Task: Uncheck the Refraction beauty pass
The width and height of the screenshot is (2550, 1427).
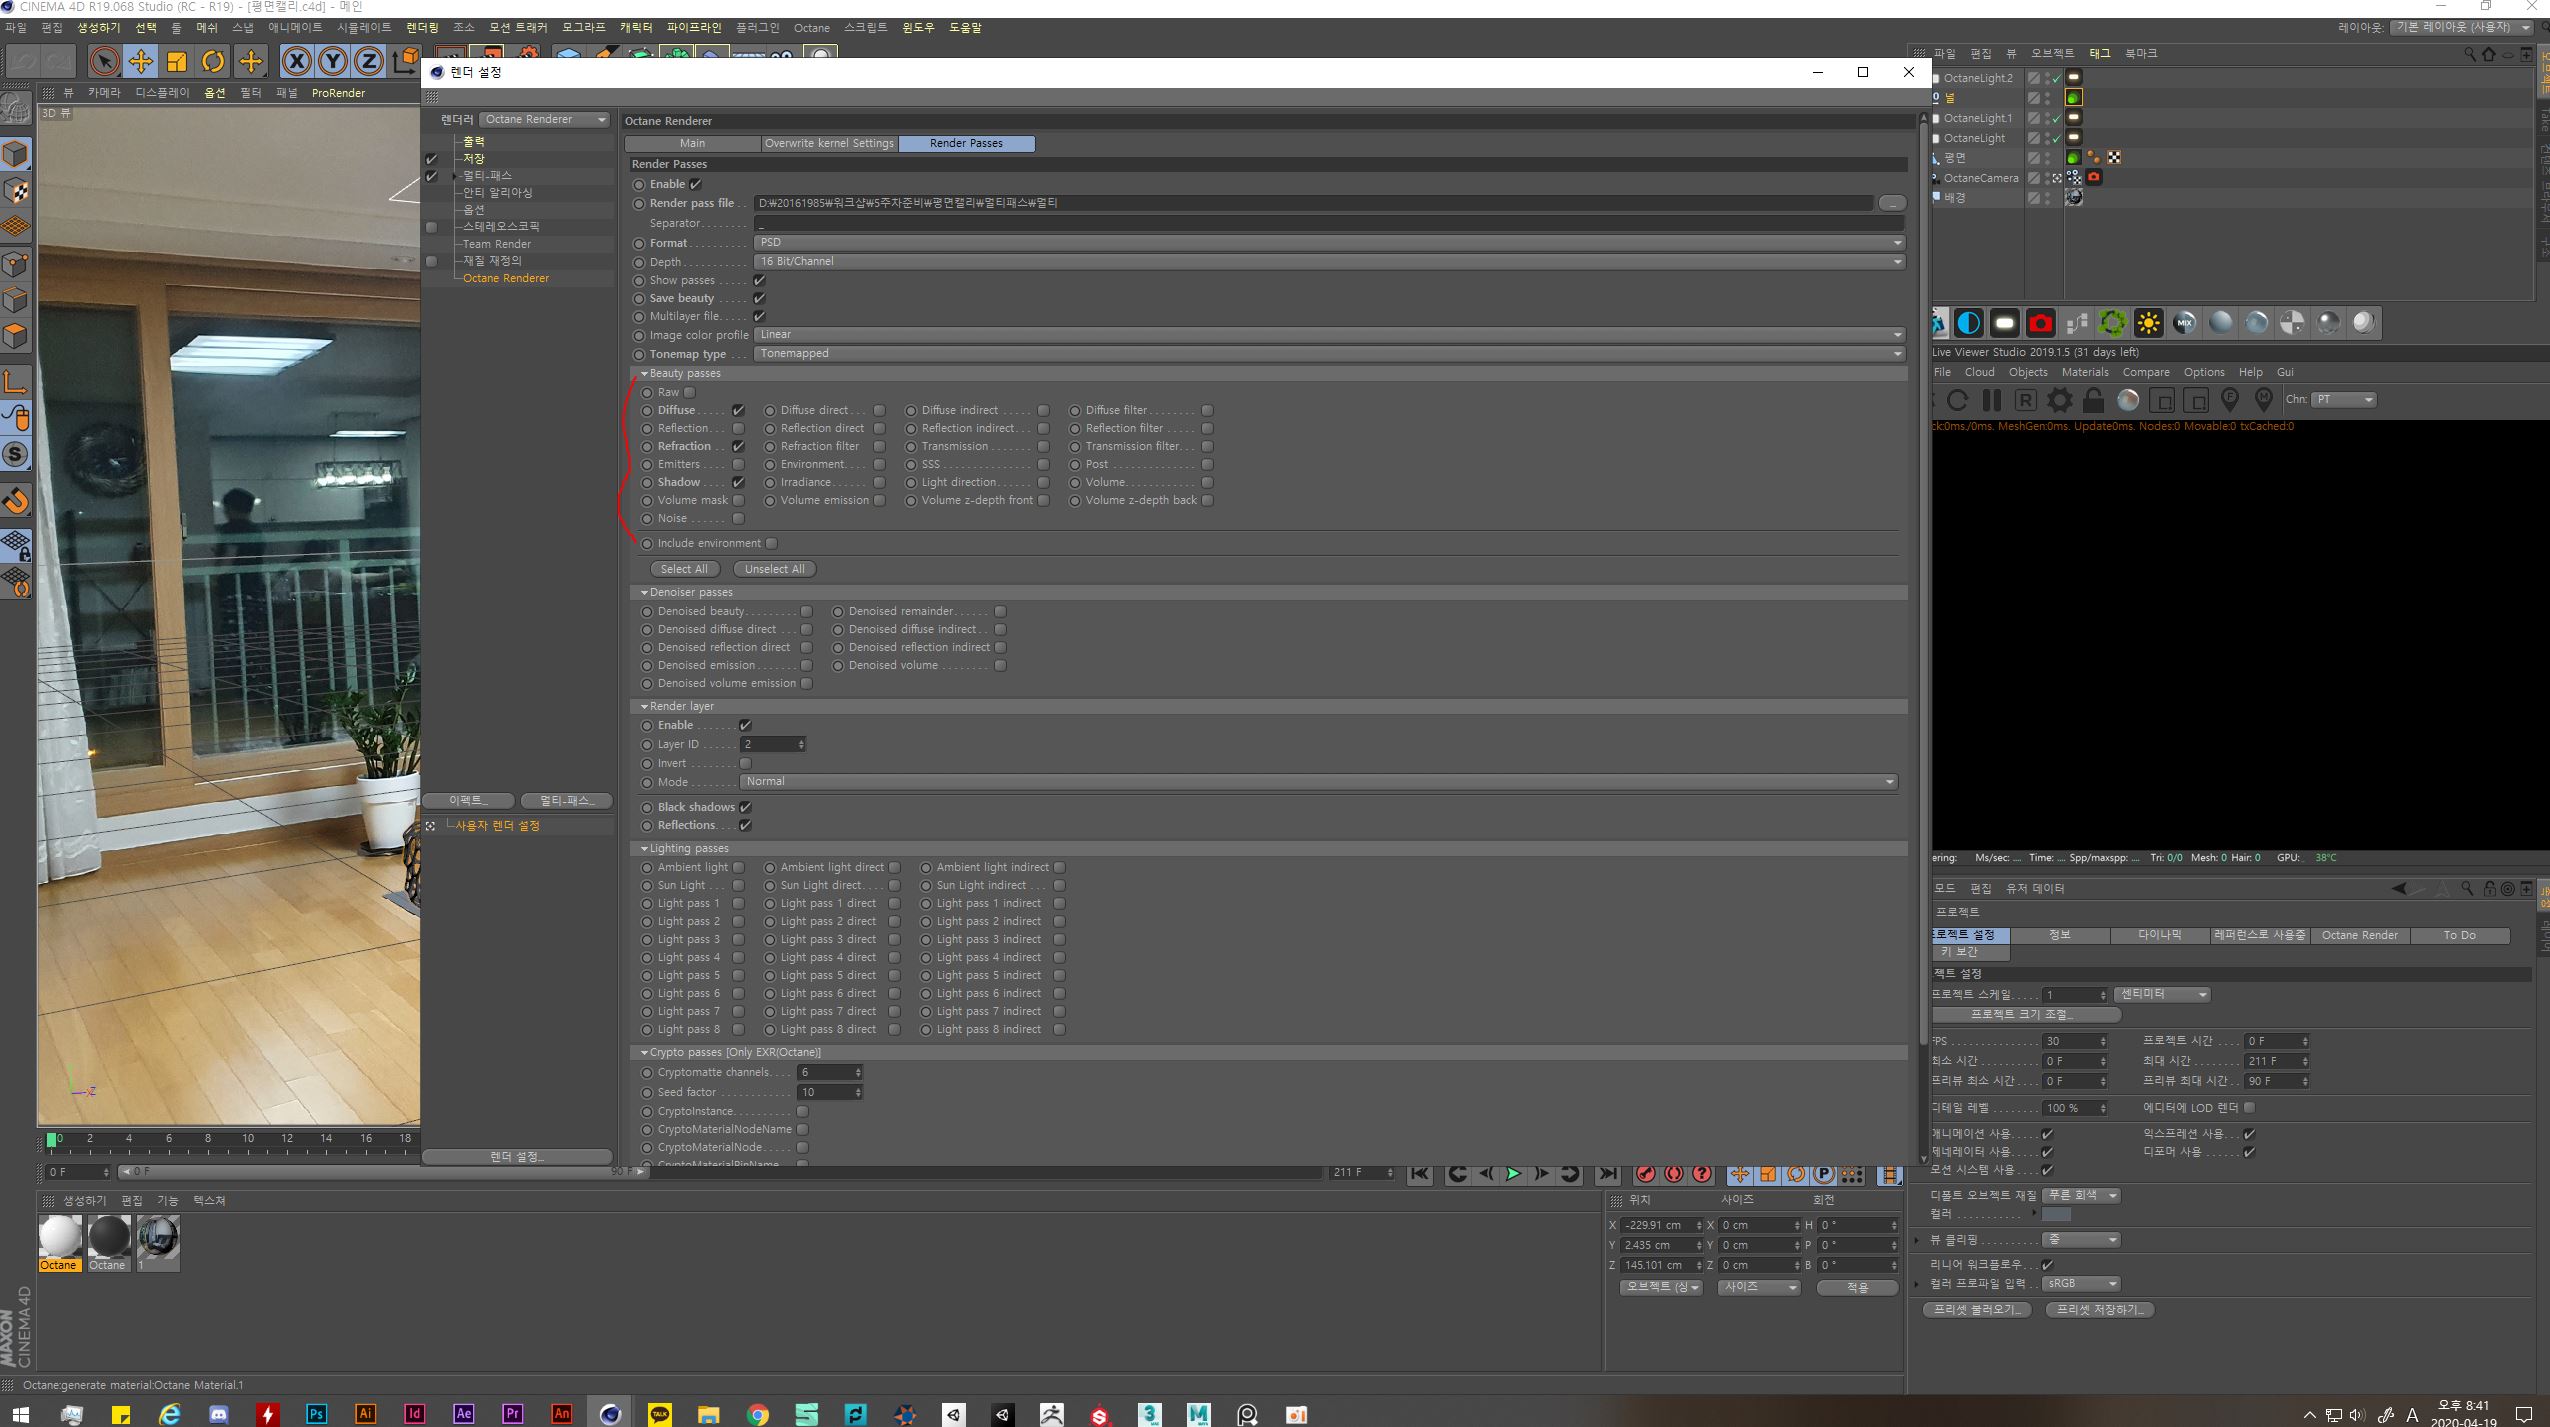Action: tap(738, 446)
